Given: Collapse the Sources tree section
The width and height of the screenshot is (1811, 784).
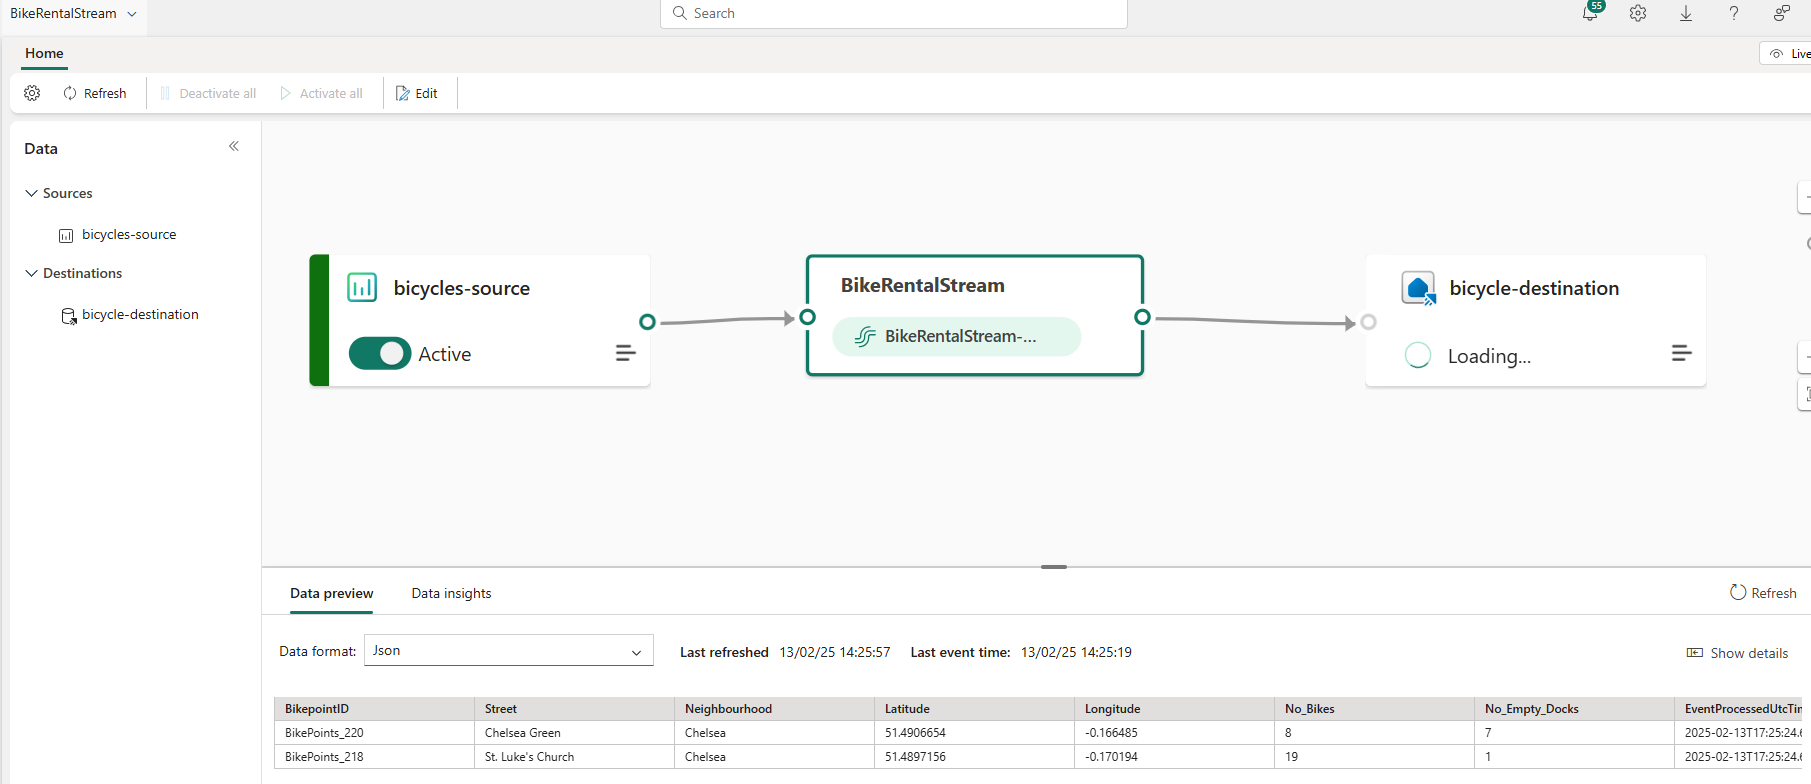Looking at the screenshot, I should click(32, 193).
